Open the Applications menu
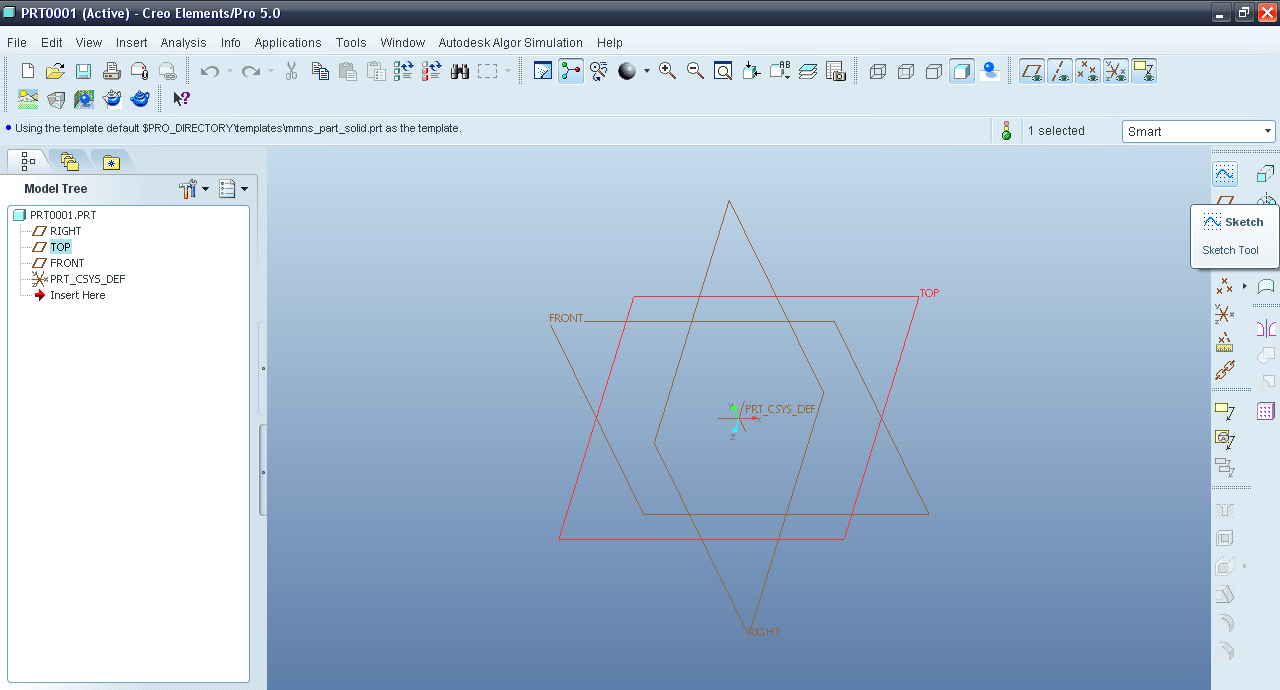 (x=288, y=43)
